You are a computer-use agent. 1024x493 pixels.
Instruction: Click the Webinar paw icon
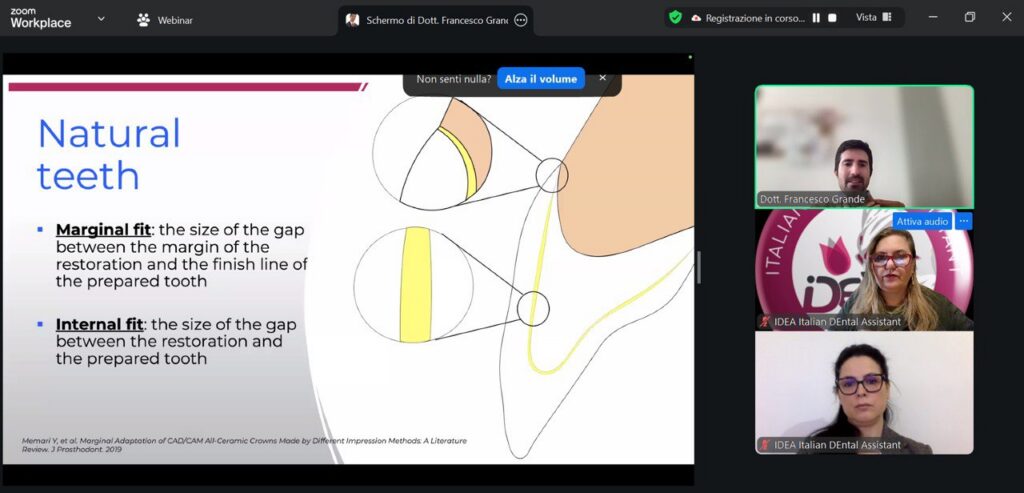144,20
